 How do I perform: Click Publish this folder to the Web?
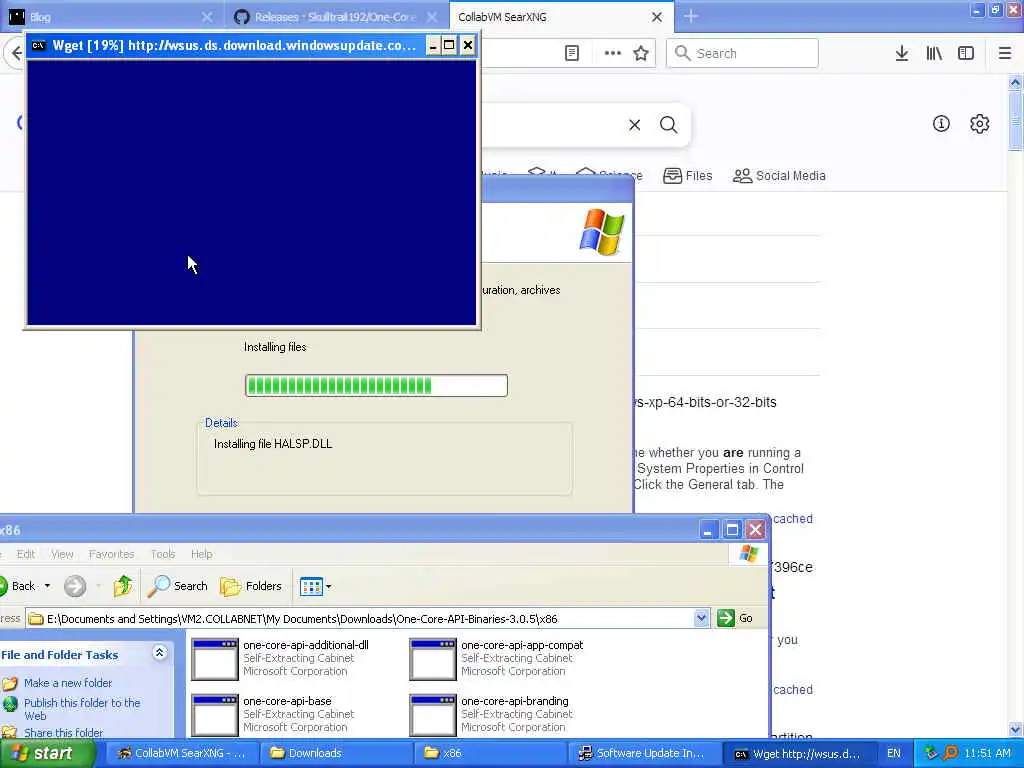(82, 709)
